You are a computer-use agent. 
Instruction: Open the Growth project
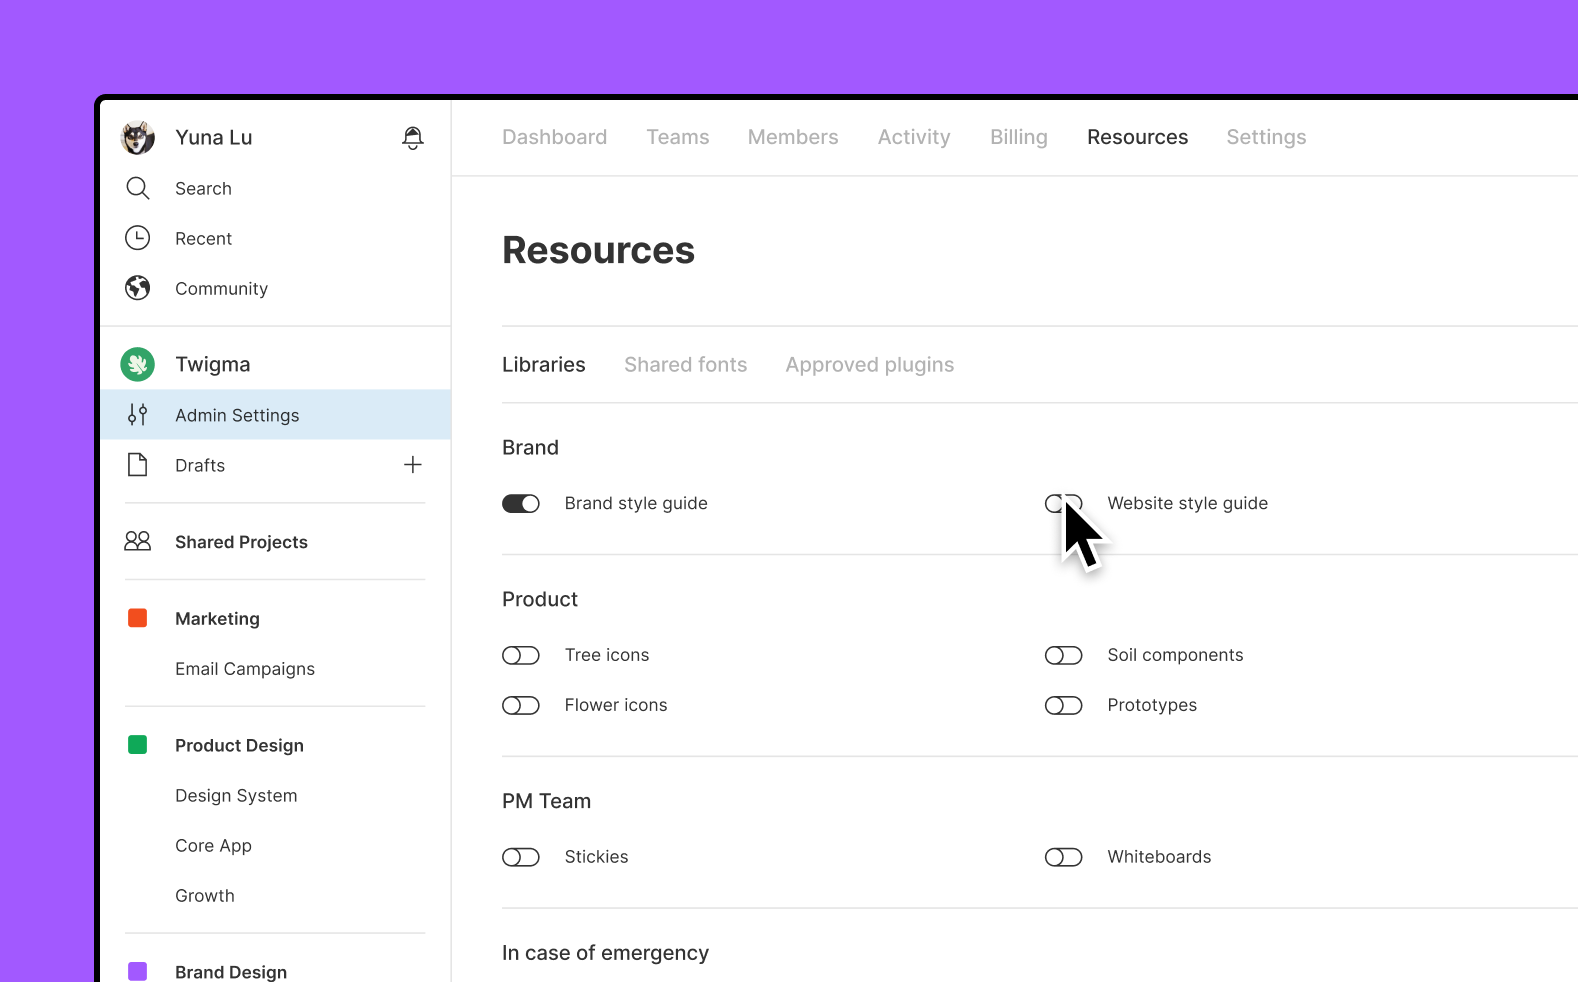pyautogui.click(x=205, y=895)
